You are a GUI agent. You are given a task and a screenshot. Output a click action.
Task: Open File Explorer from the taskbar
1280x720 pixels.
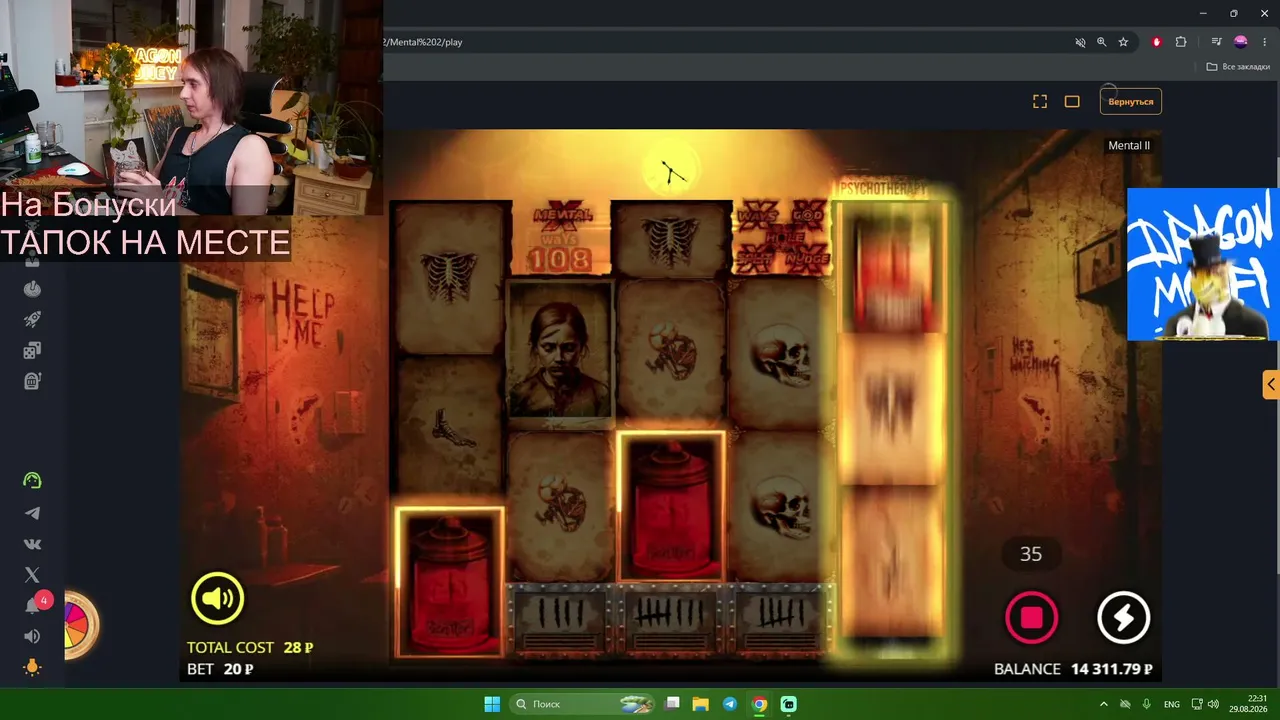[x=701, y=704]
